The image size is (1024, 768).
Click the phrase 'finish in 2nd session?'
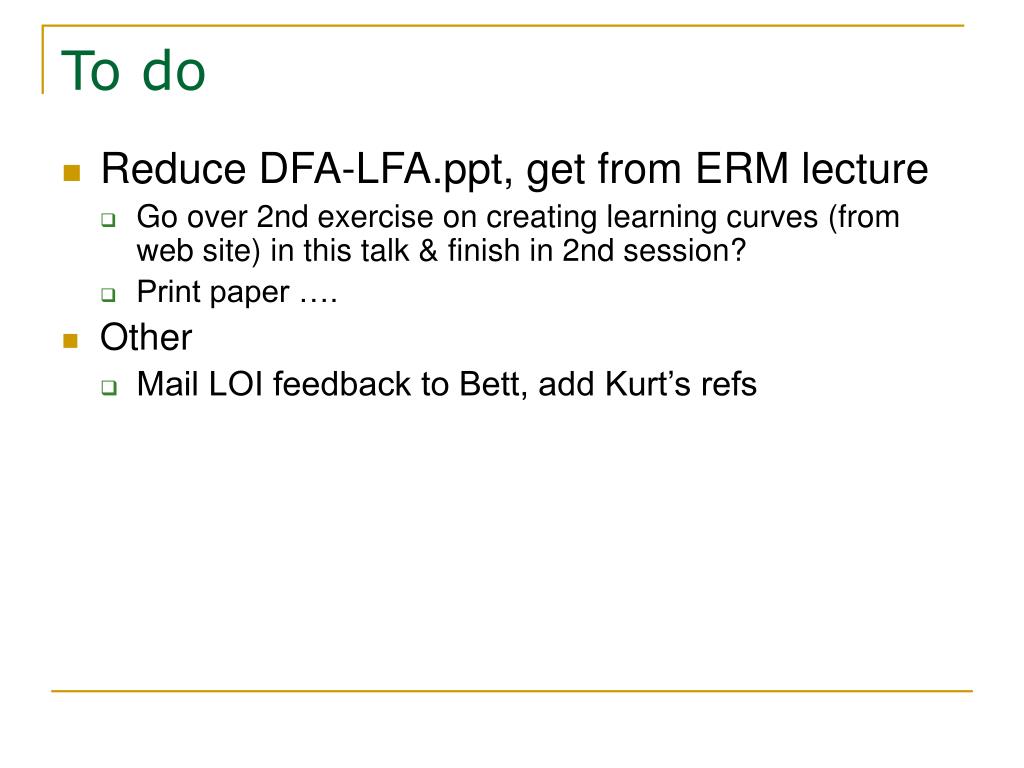[596, 251]
